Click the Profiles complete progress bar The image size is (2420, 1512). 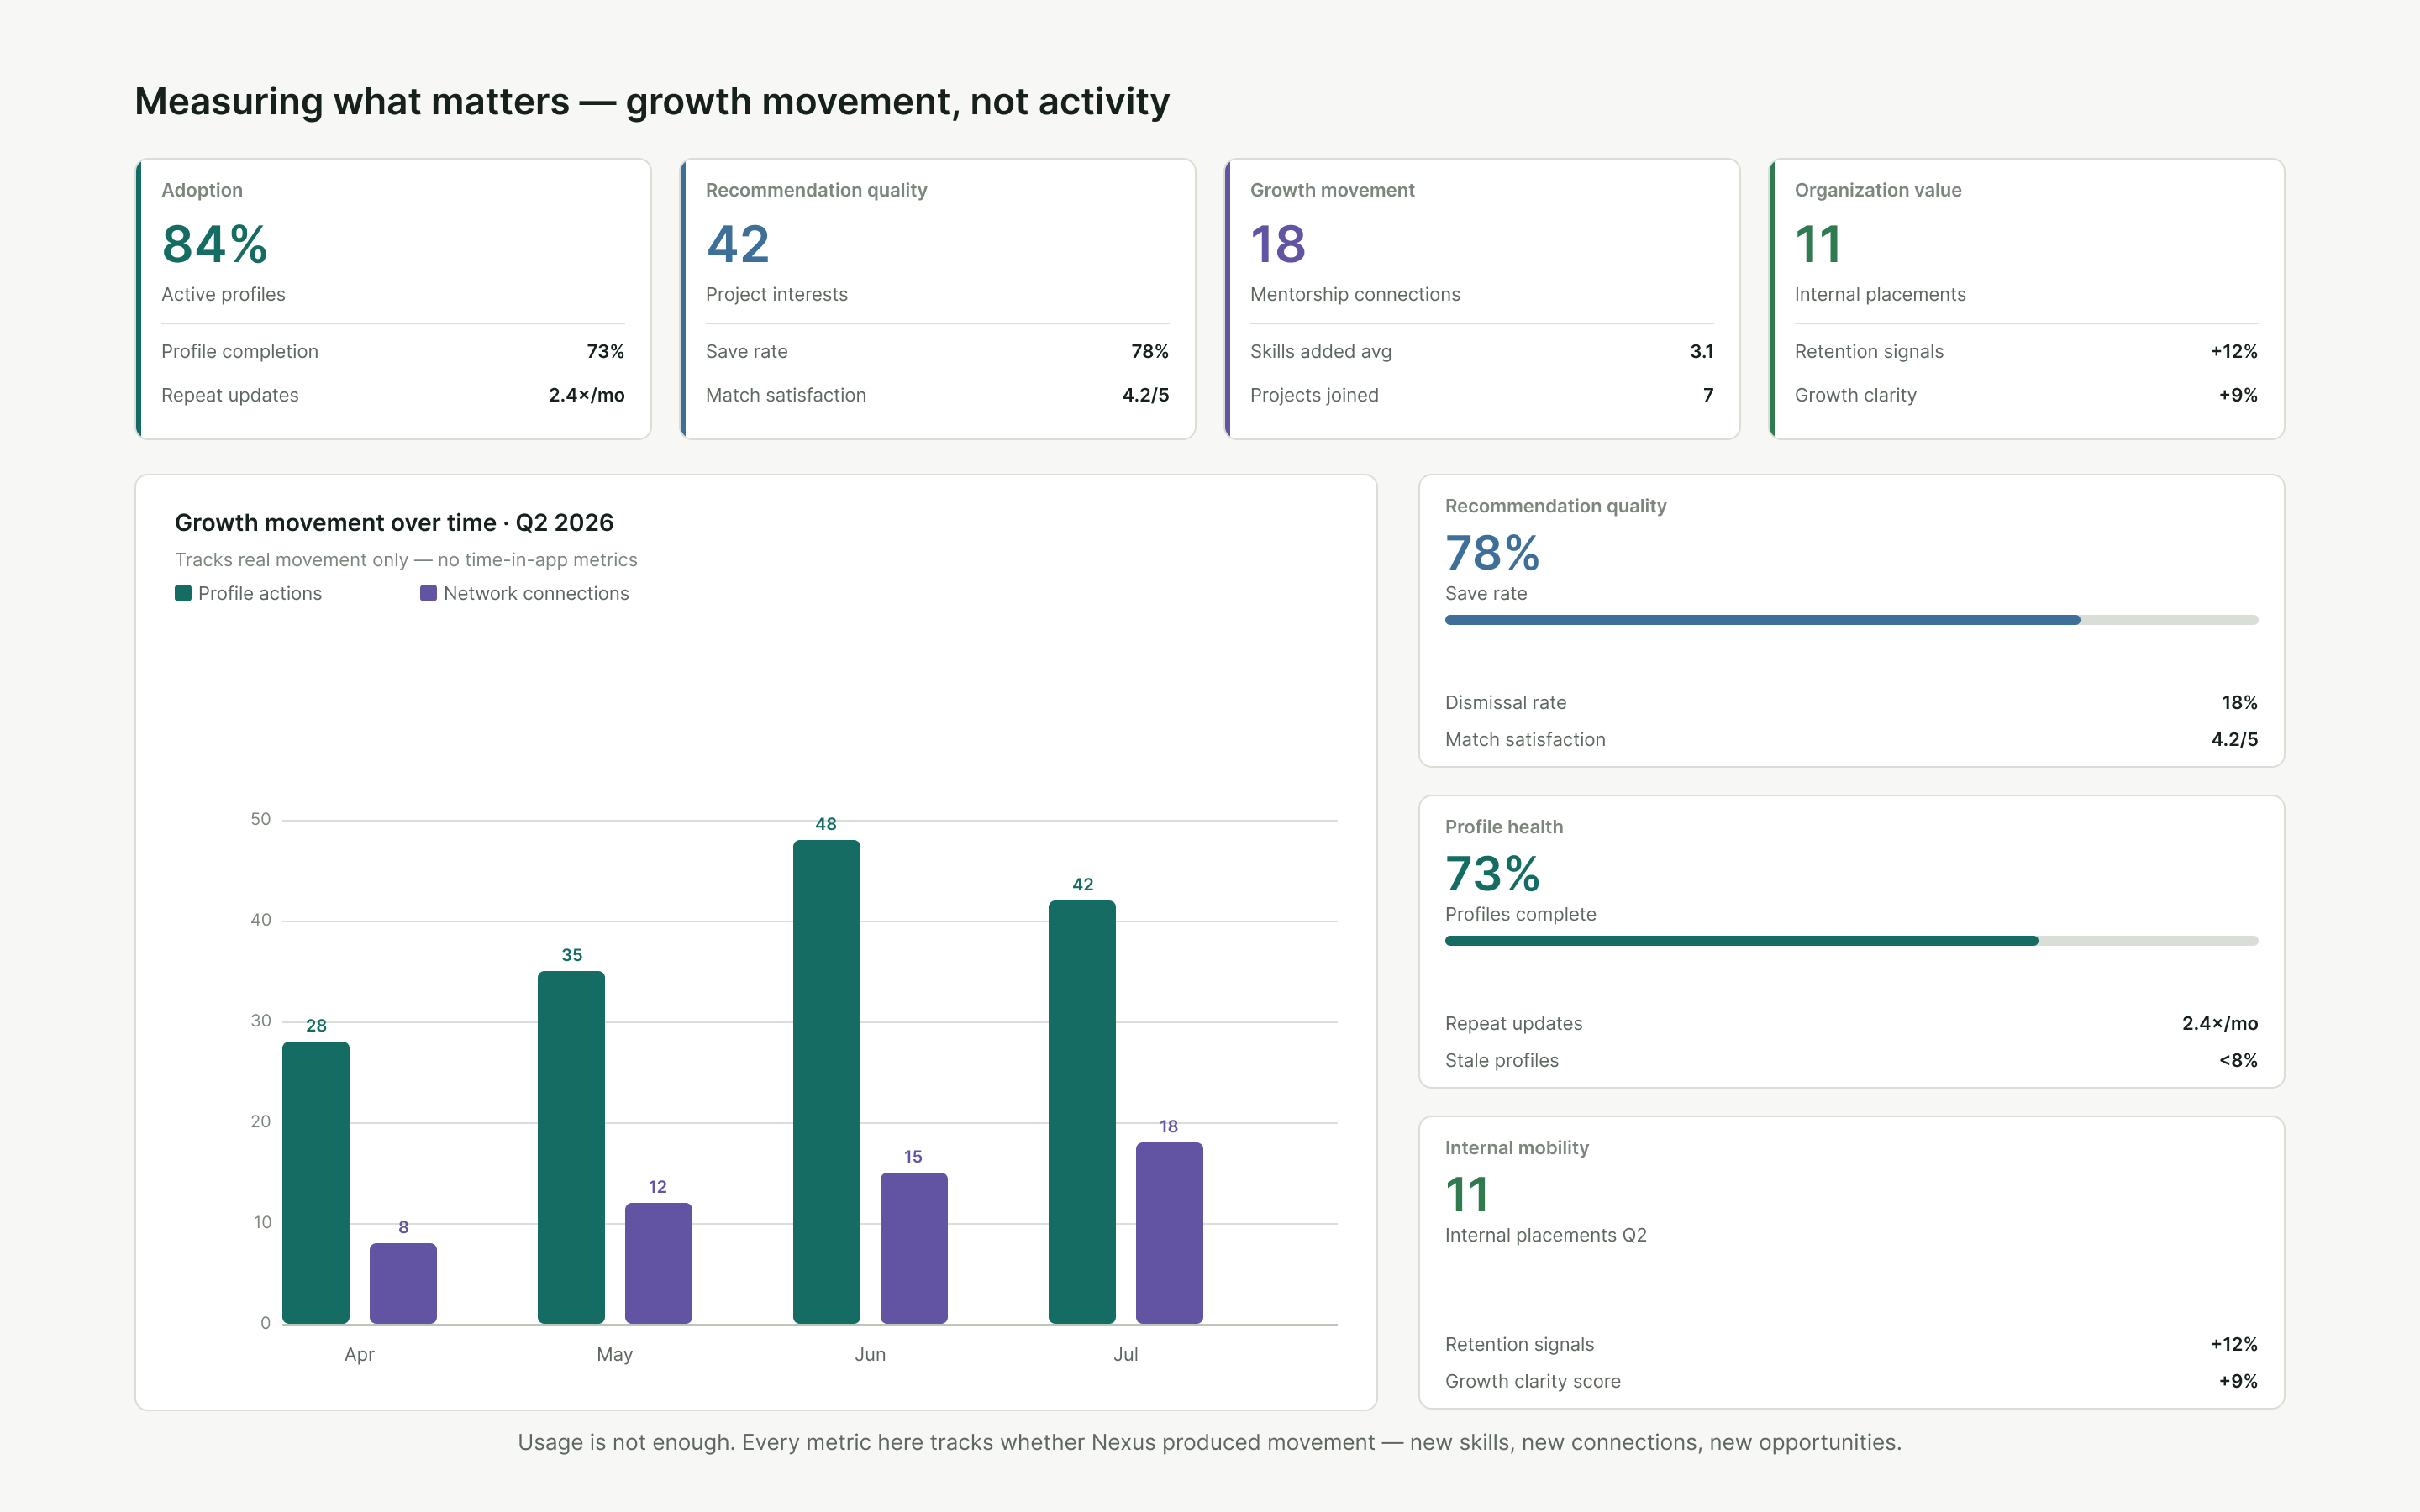(x=1851, y=941)
